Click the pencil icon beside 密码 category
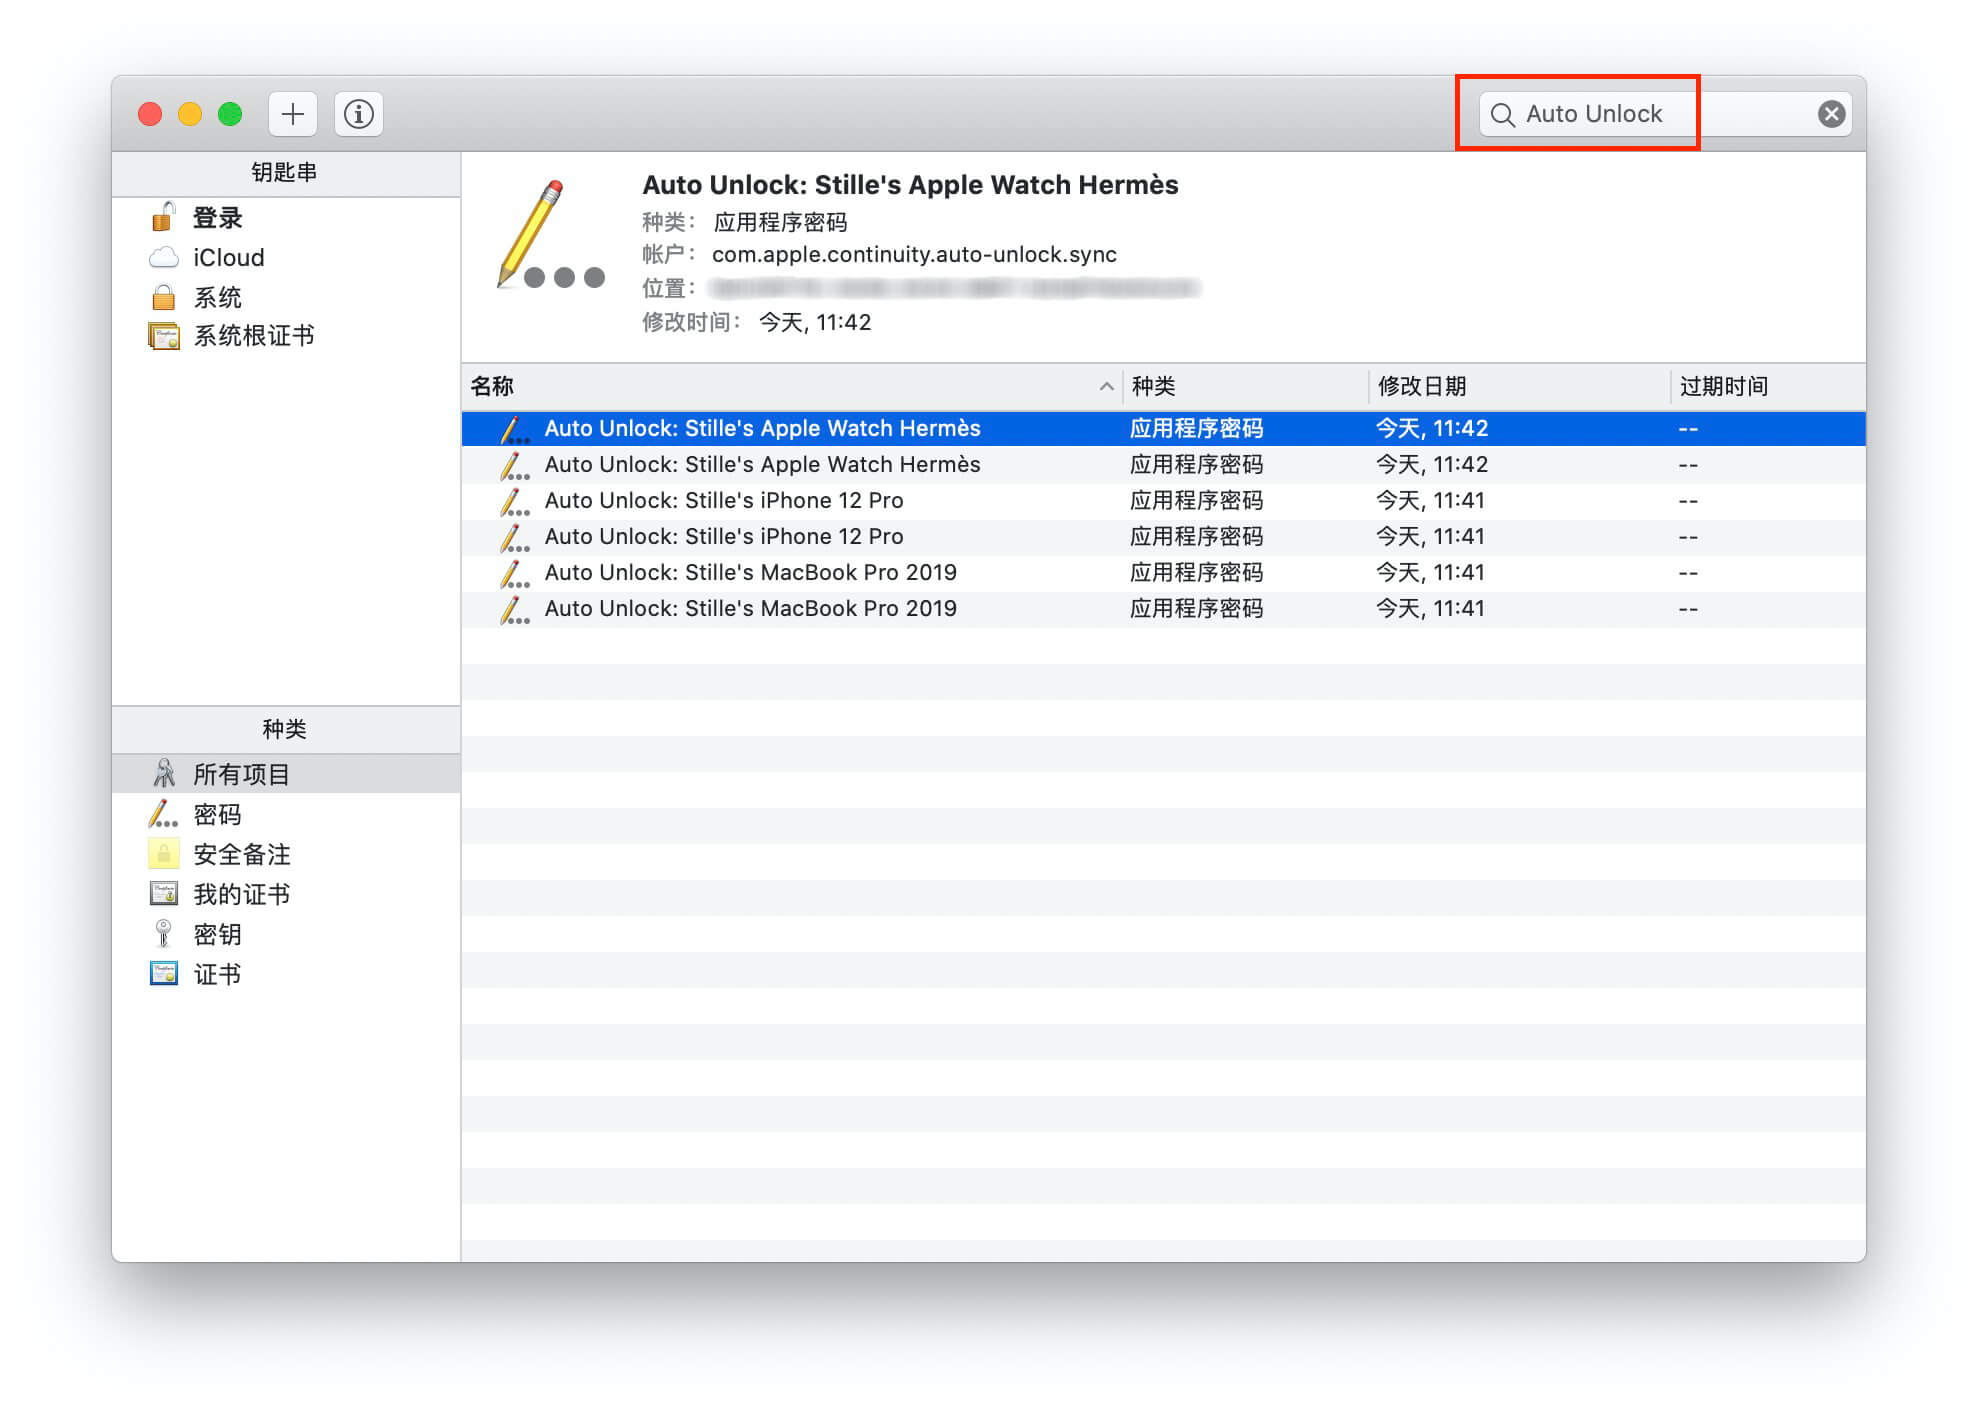 [163, 814]
